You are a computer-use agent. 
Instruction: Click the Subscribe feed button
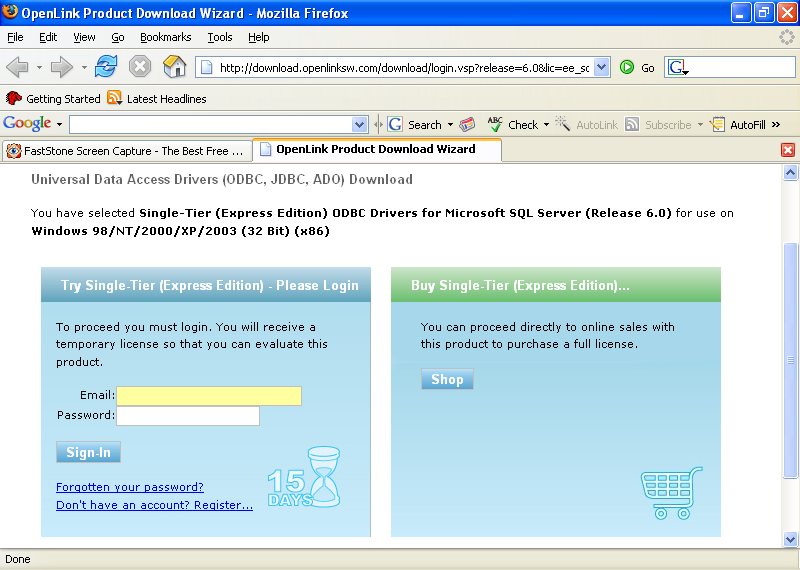(658, 125)
